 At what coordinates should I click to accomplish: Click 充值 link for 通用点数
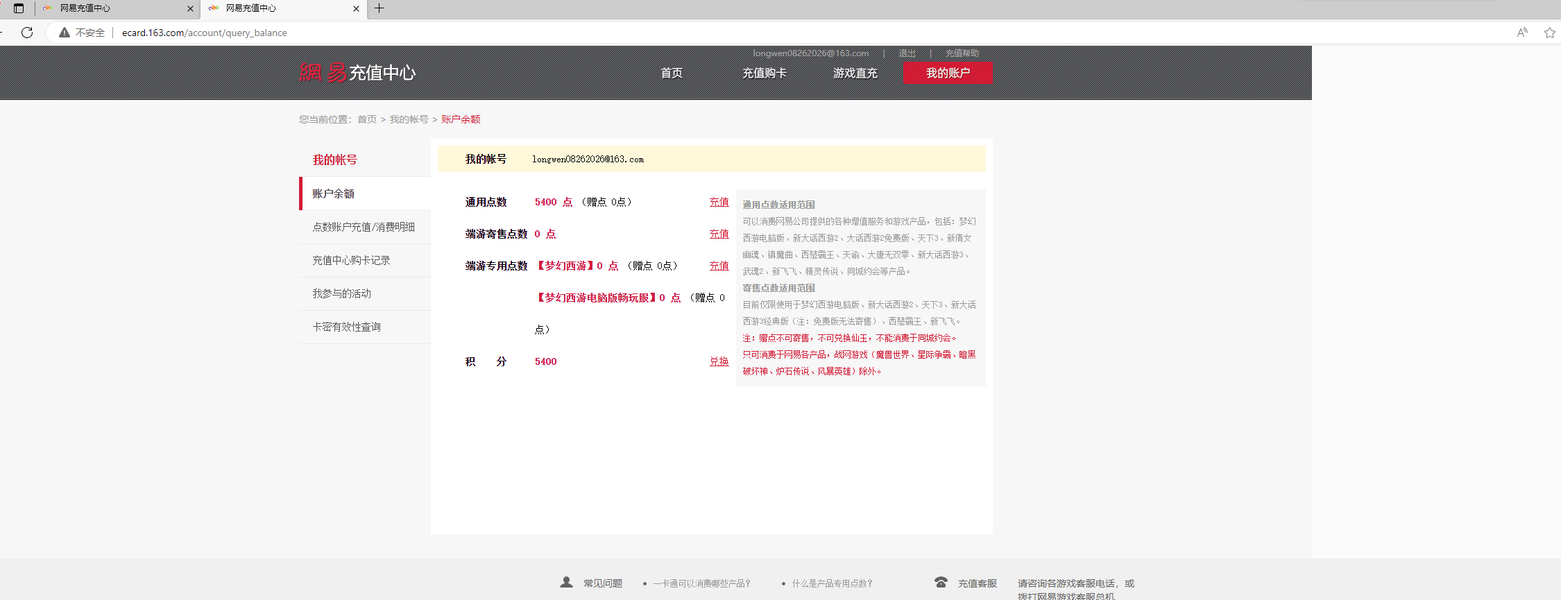719,202
